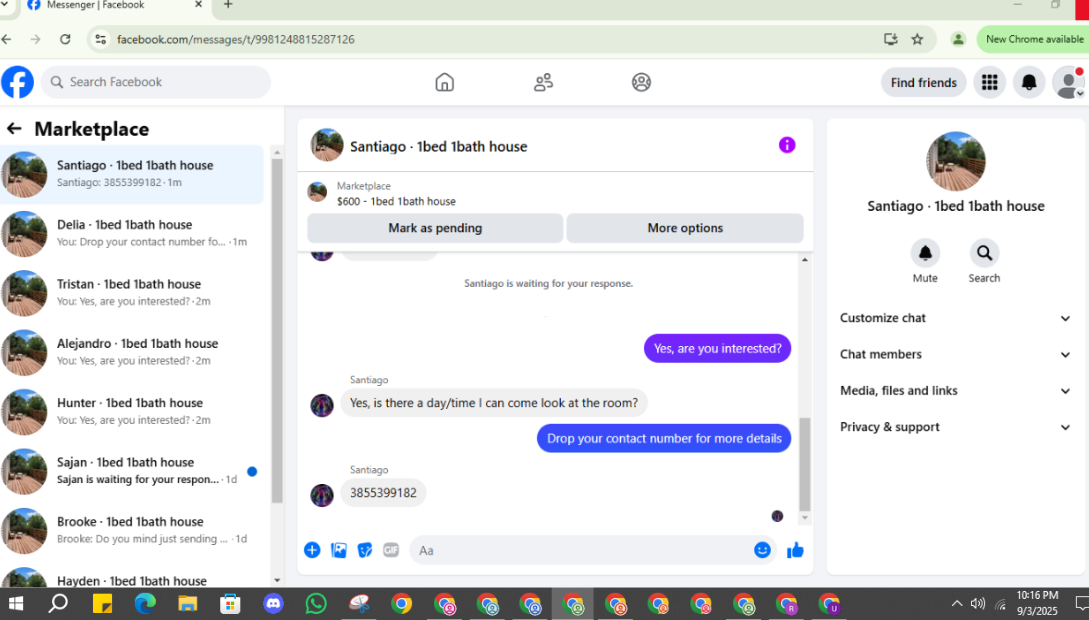The image size is (1089, 620).
Task: Open a new browser tab
Action: 228,6
